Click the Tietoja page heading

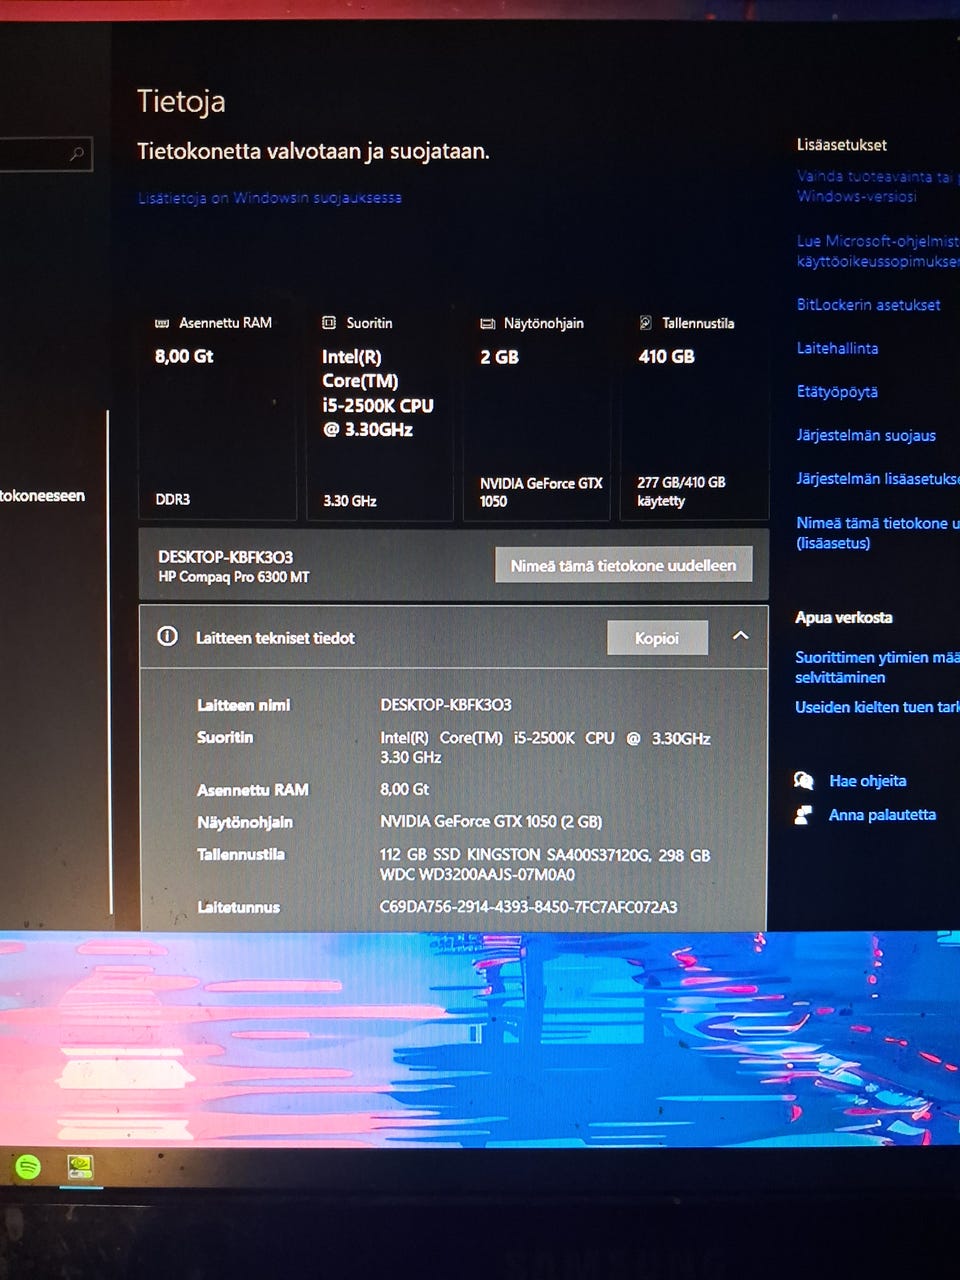[x=181, y=101]
